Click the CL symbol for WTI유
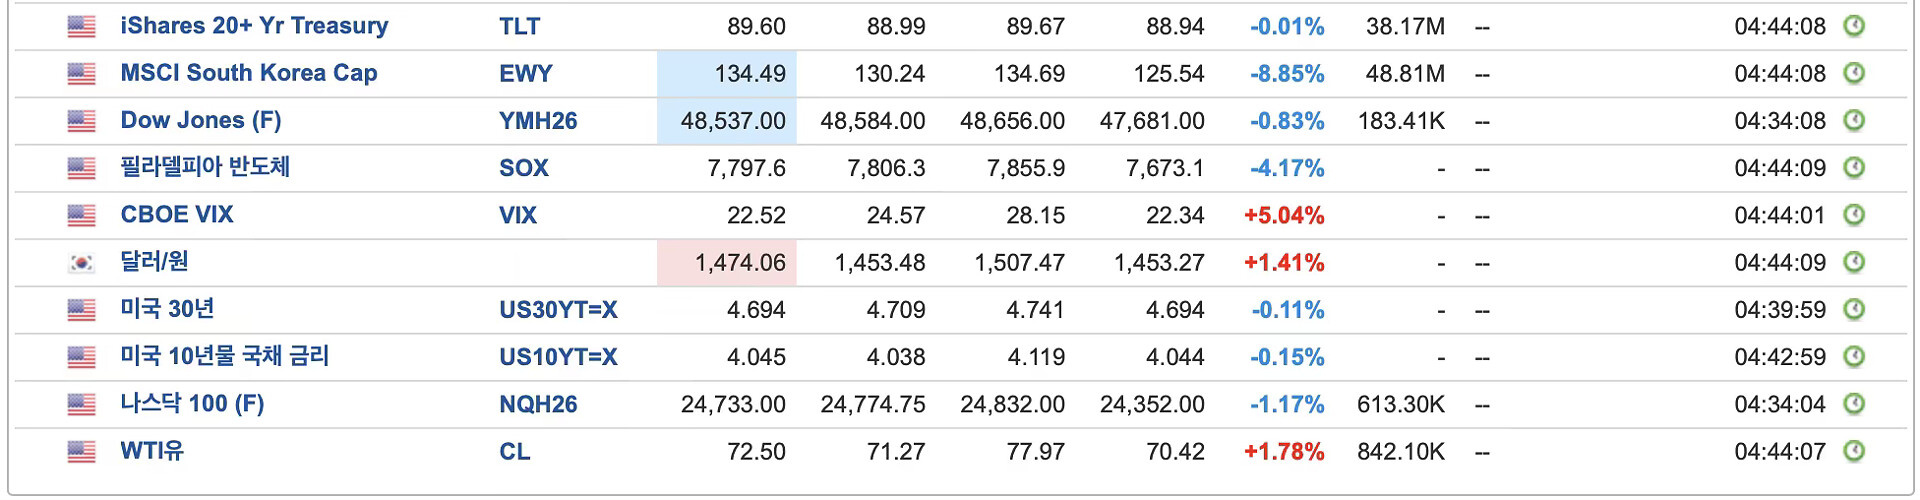 [515, 452]
